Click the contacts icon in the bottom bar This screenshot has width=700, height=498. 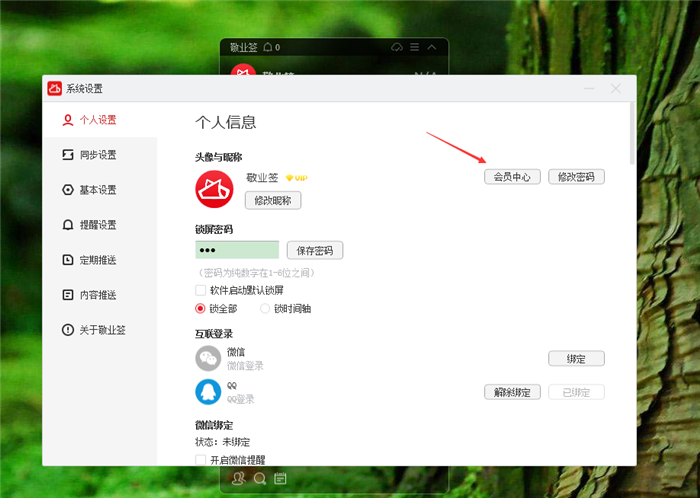(240, 478)
